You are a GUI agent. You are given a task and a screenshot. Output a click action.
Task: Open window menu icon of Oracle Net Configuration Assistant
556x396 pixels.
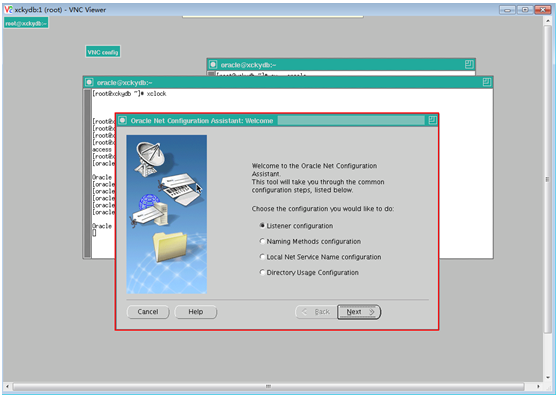pyautogui.click(x=122, y=121)
